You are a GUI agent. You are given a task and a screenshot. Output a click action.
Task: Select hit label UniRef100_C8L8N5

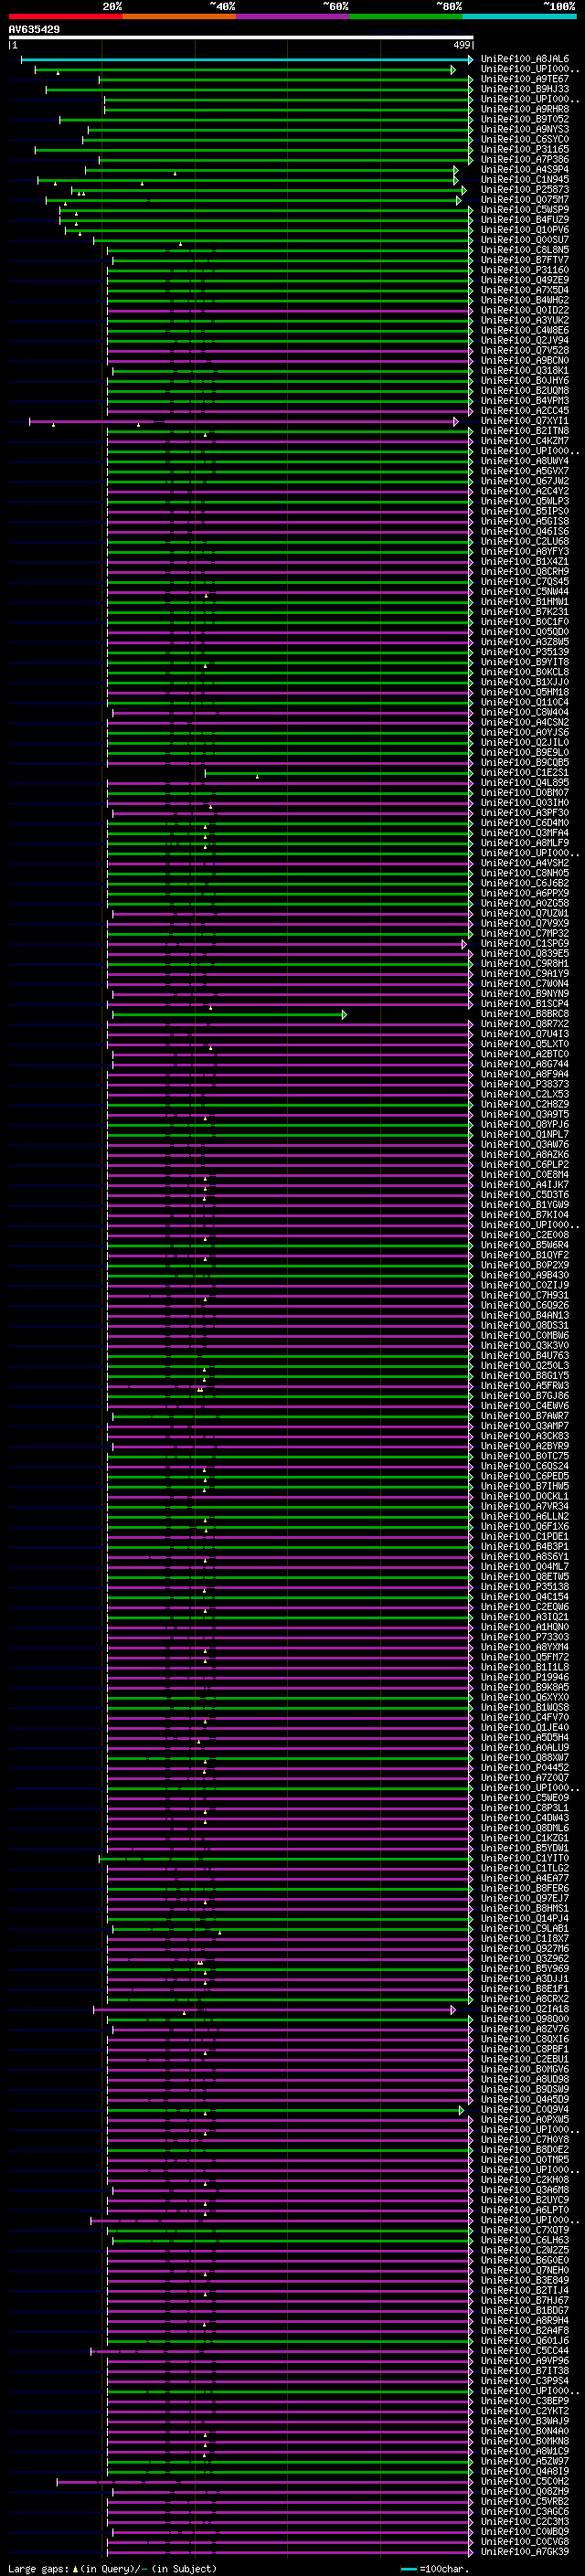tap(525, 250)
